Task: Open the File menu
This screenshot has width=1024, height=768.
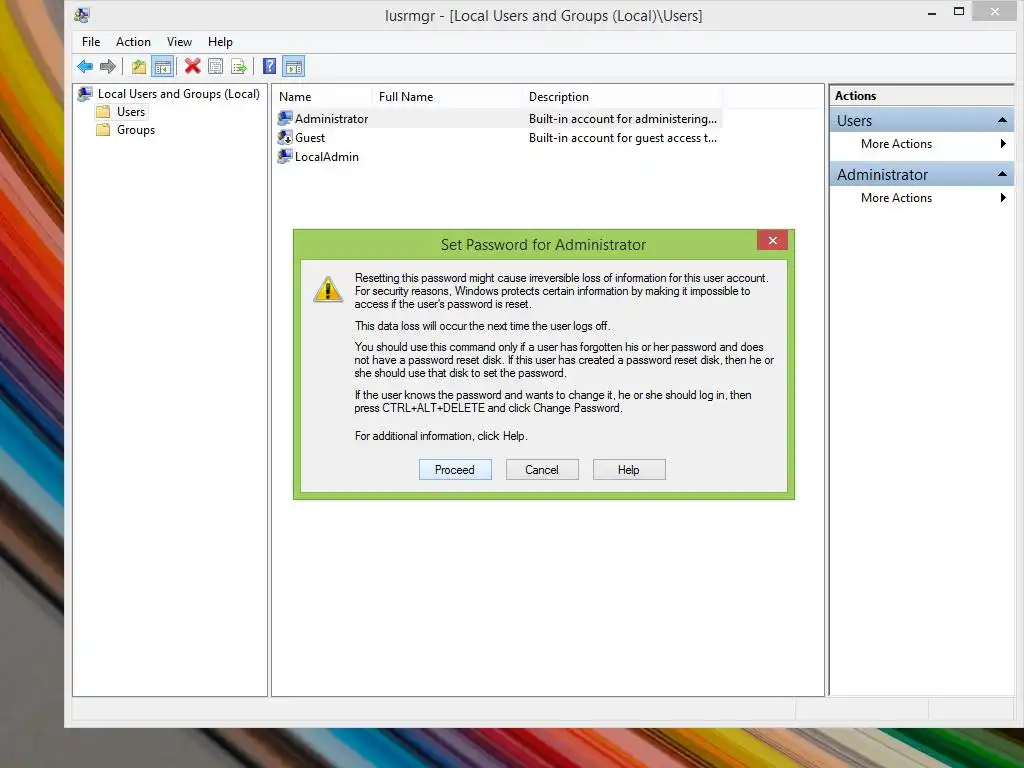Action: pyautogui.click(x=91, y=42)
